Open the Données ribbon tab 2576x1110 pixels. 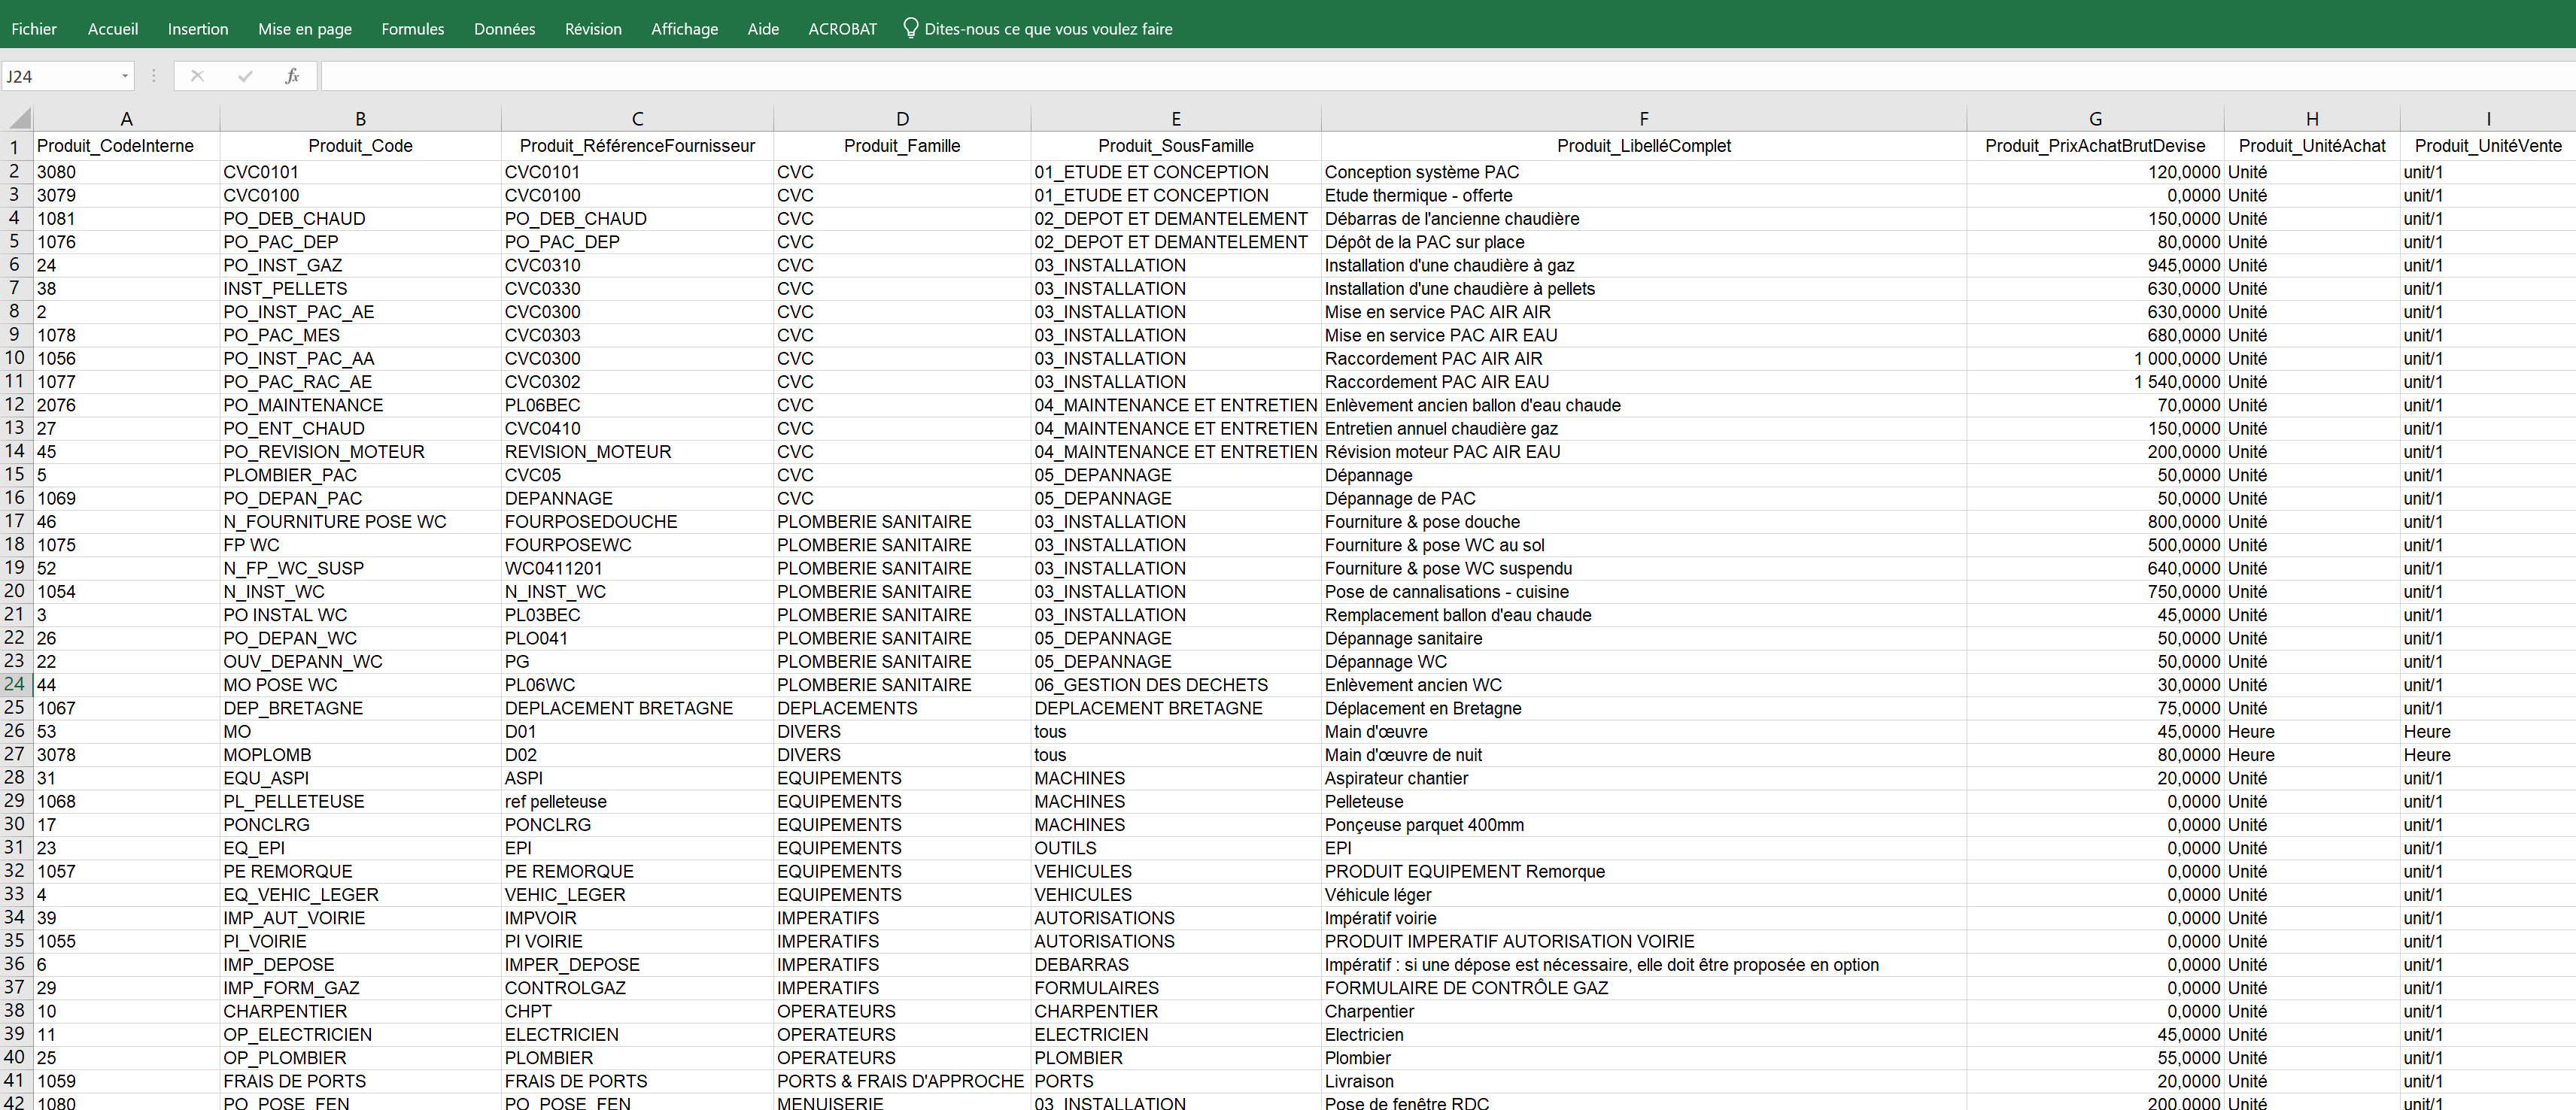[504, 29]
